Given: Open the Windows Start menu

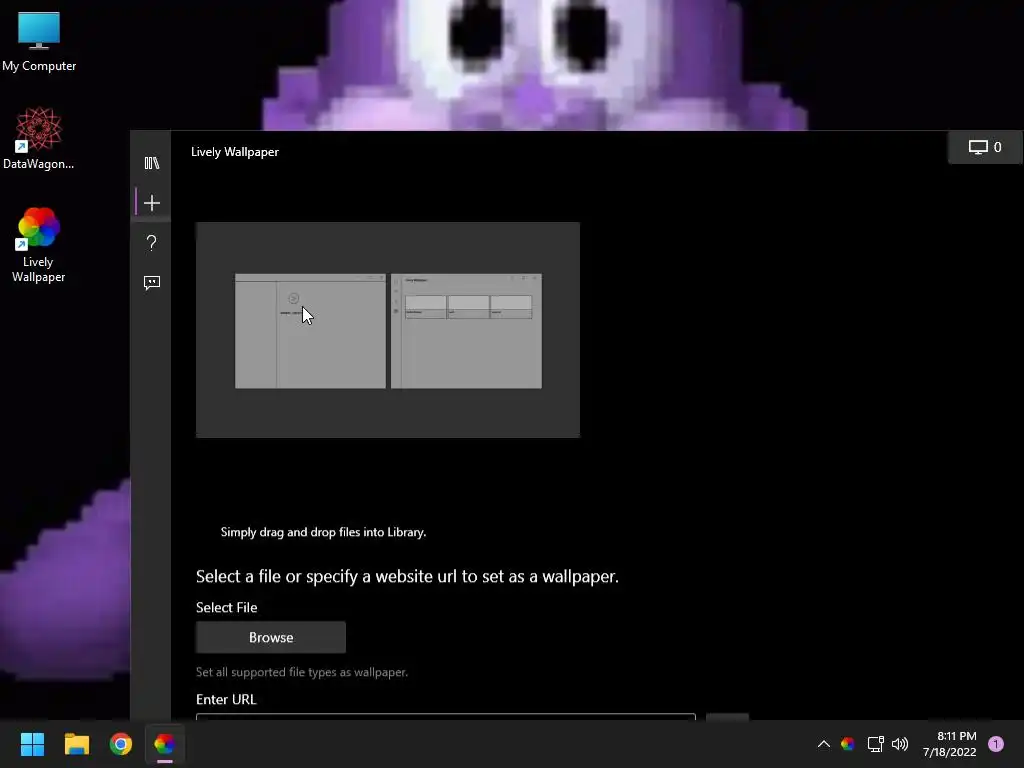Looking at the screenshot, I should click(x=32, y=744).
